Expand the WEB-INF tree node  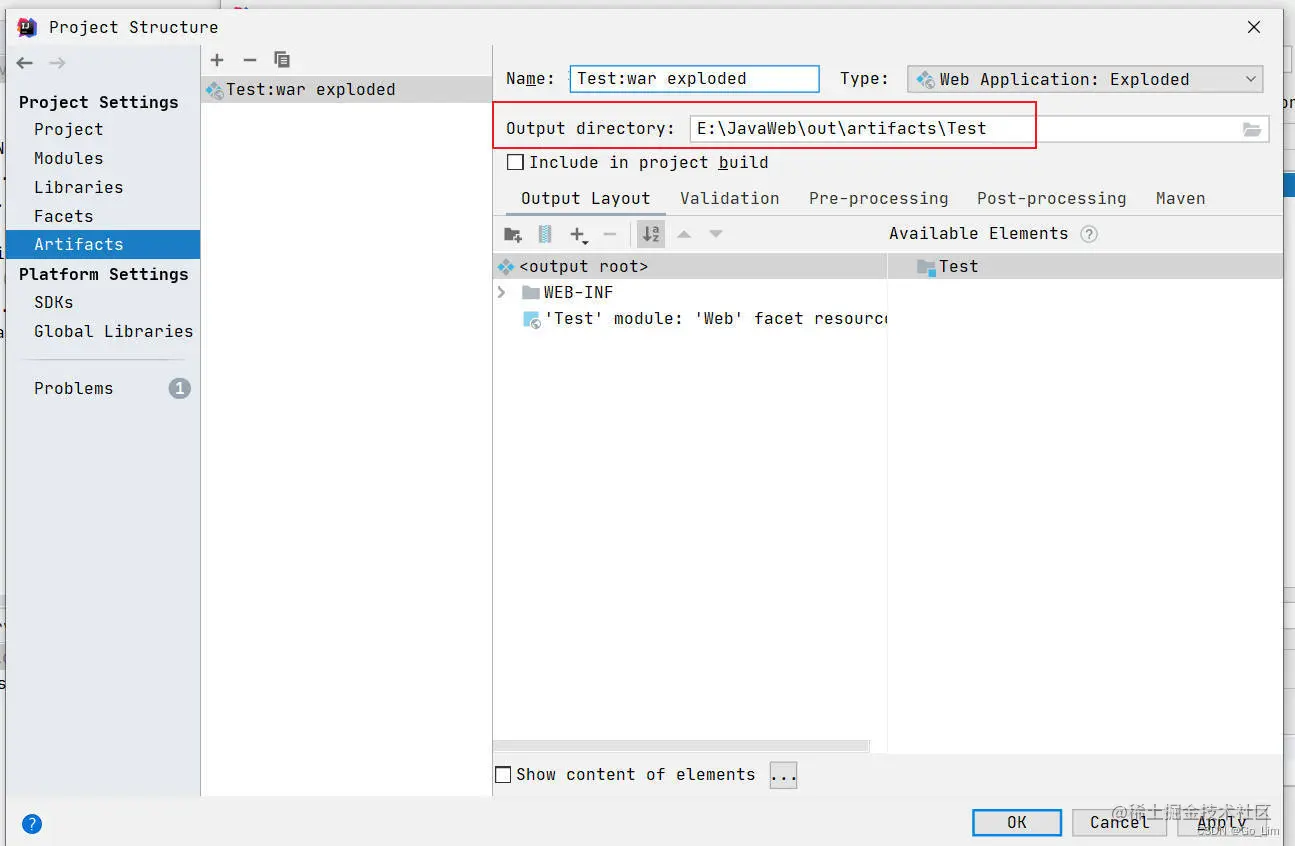[x=502, y=293]
